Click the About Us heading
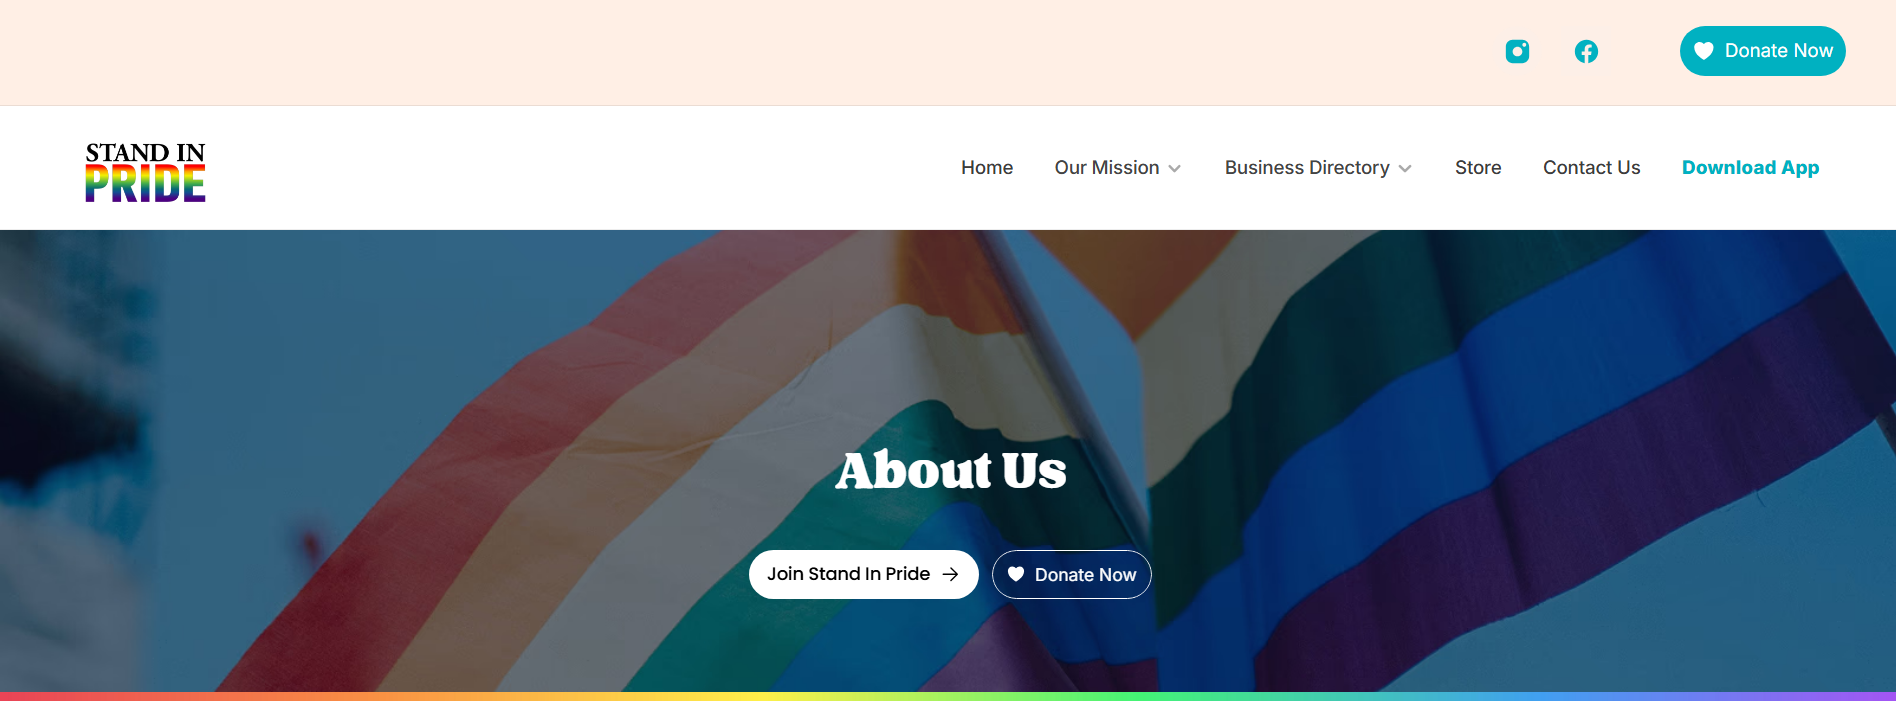This screenshot has height=711, width=1896. point(950,470)
